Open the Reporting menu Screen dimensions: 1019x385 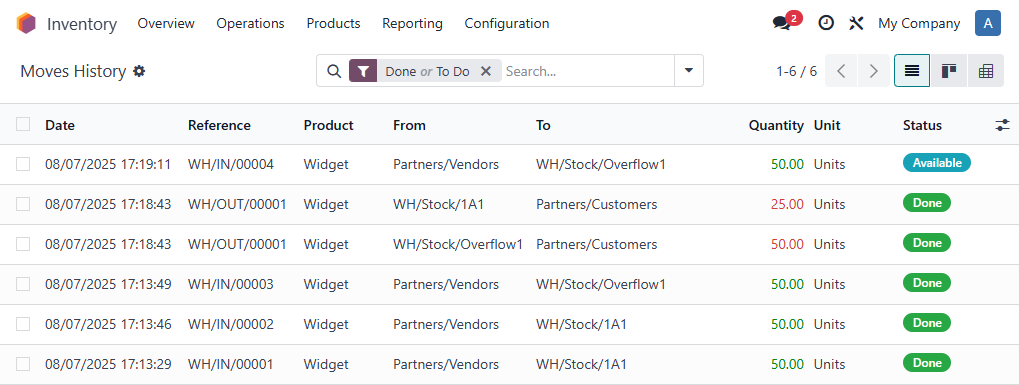(412, 23)
